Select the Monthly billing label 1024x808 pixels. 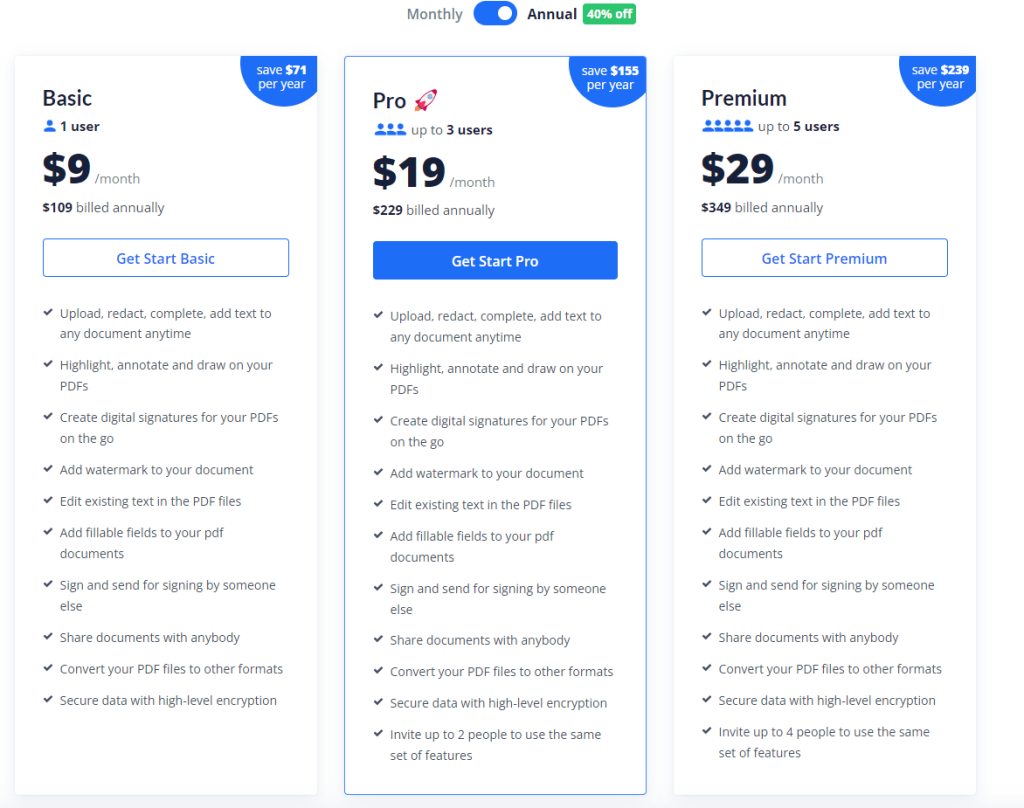[434, 14]
